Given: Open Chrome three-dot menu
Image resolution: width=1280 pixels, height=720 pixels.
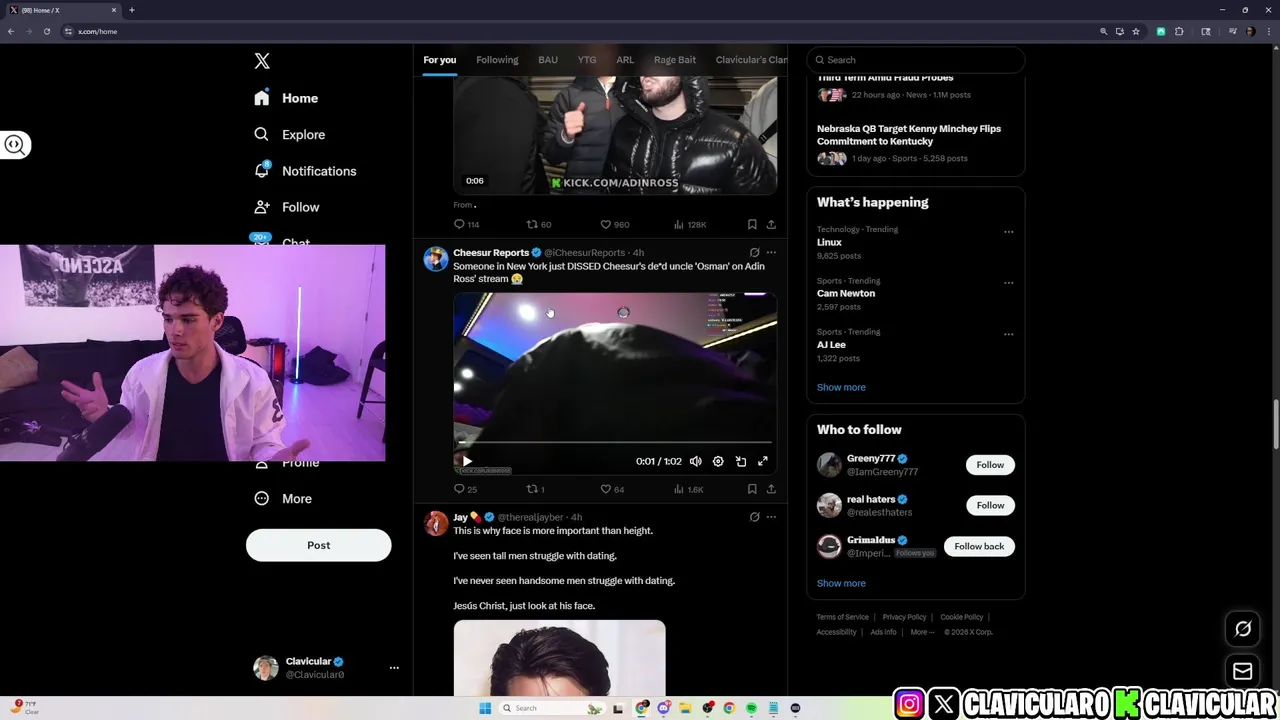Looking at the screenshot, I should [x=1268, y=31].
